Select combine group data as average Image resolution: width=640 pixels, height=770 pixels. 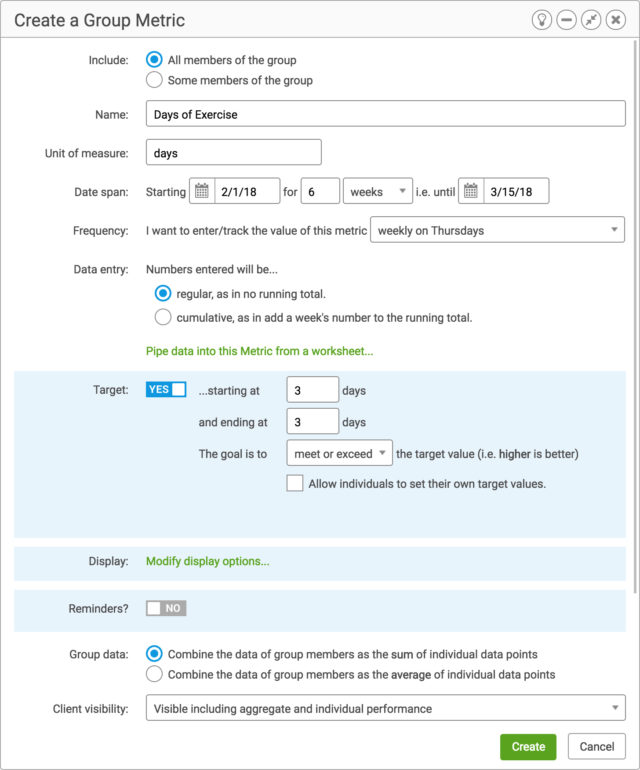(x=154, y=674)
